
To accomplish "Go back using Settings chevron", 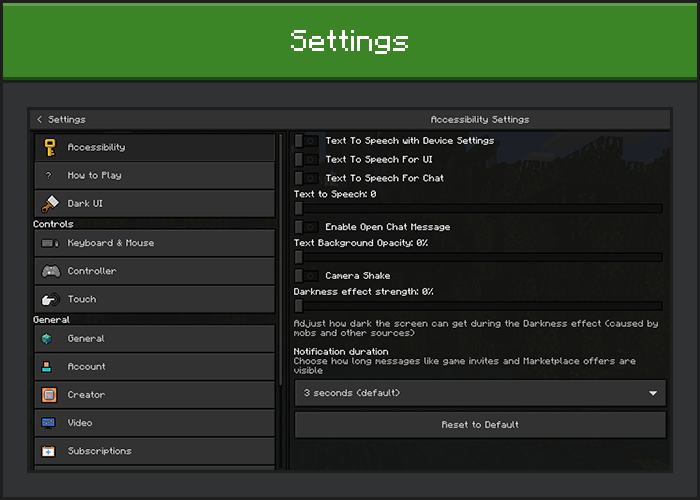I will pyautogui.click(x=40, y=119).
